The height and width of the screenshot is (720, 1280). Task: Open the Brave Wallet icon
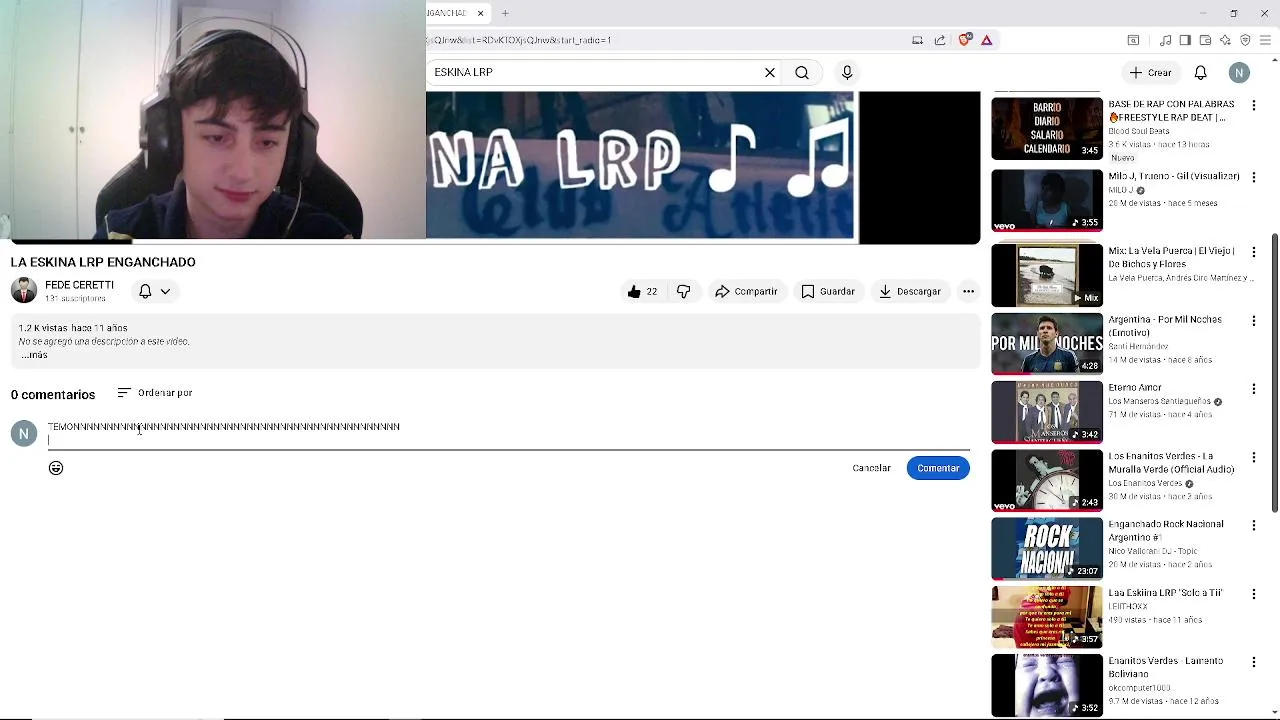click(1205, 40)
